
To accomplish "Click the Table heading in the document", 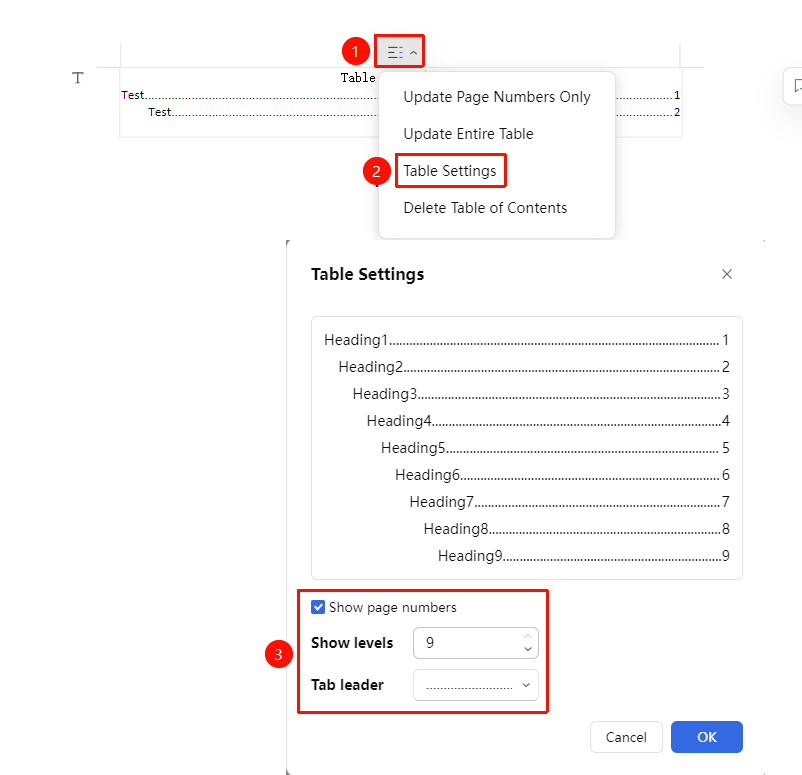I will [x=358, y=78].
